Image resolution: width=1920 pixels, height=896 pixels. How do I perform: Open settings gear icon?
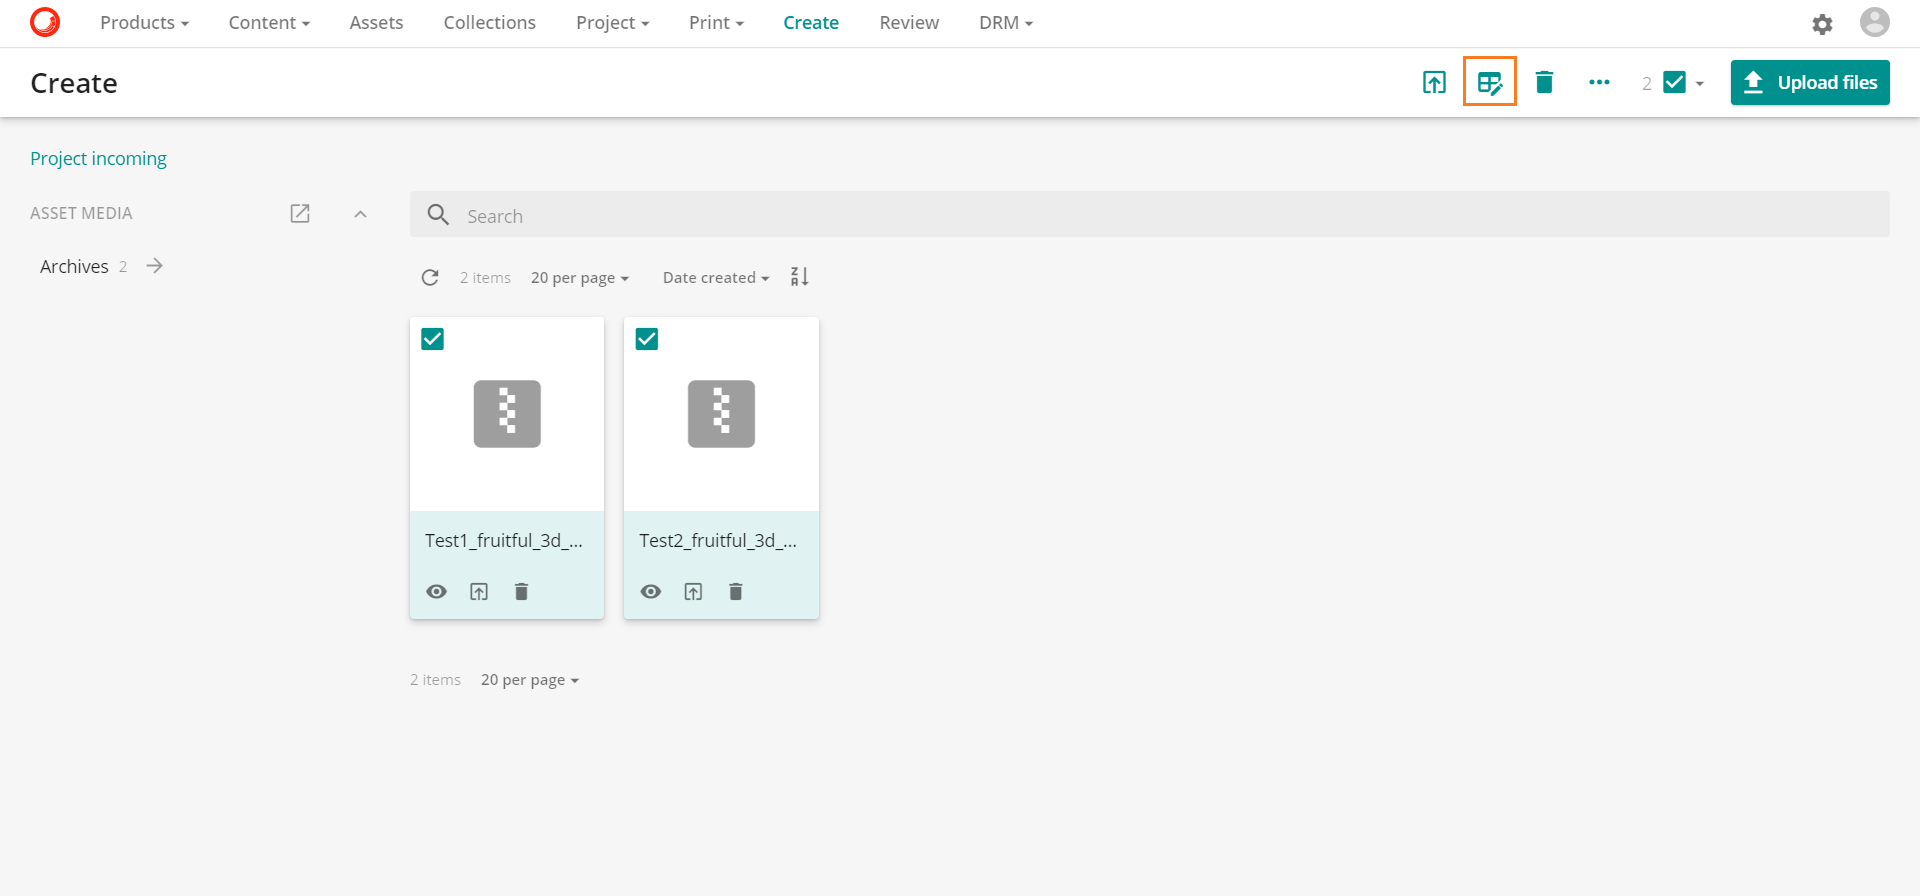point(1822,24)
